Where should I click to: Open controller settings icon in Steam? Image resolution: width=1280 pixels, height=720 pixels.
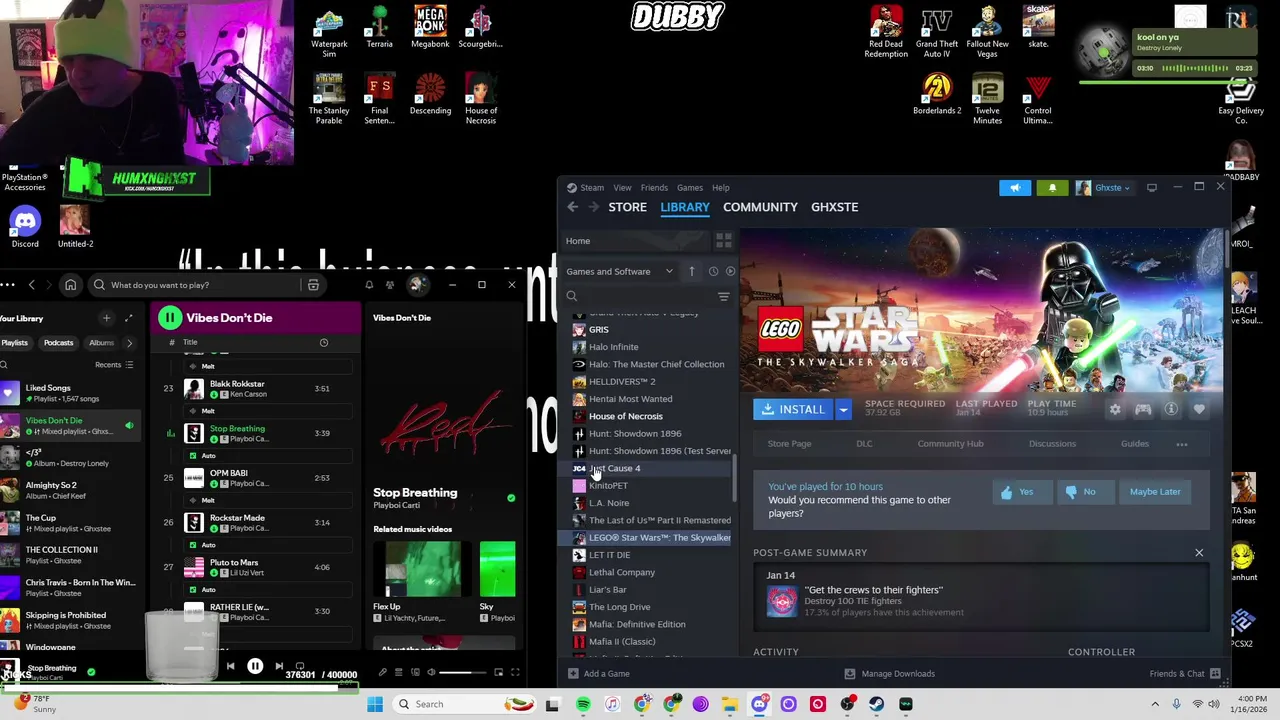click(1143, 409)
